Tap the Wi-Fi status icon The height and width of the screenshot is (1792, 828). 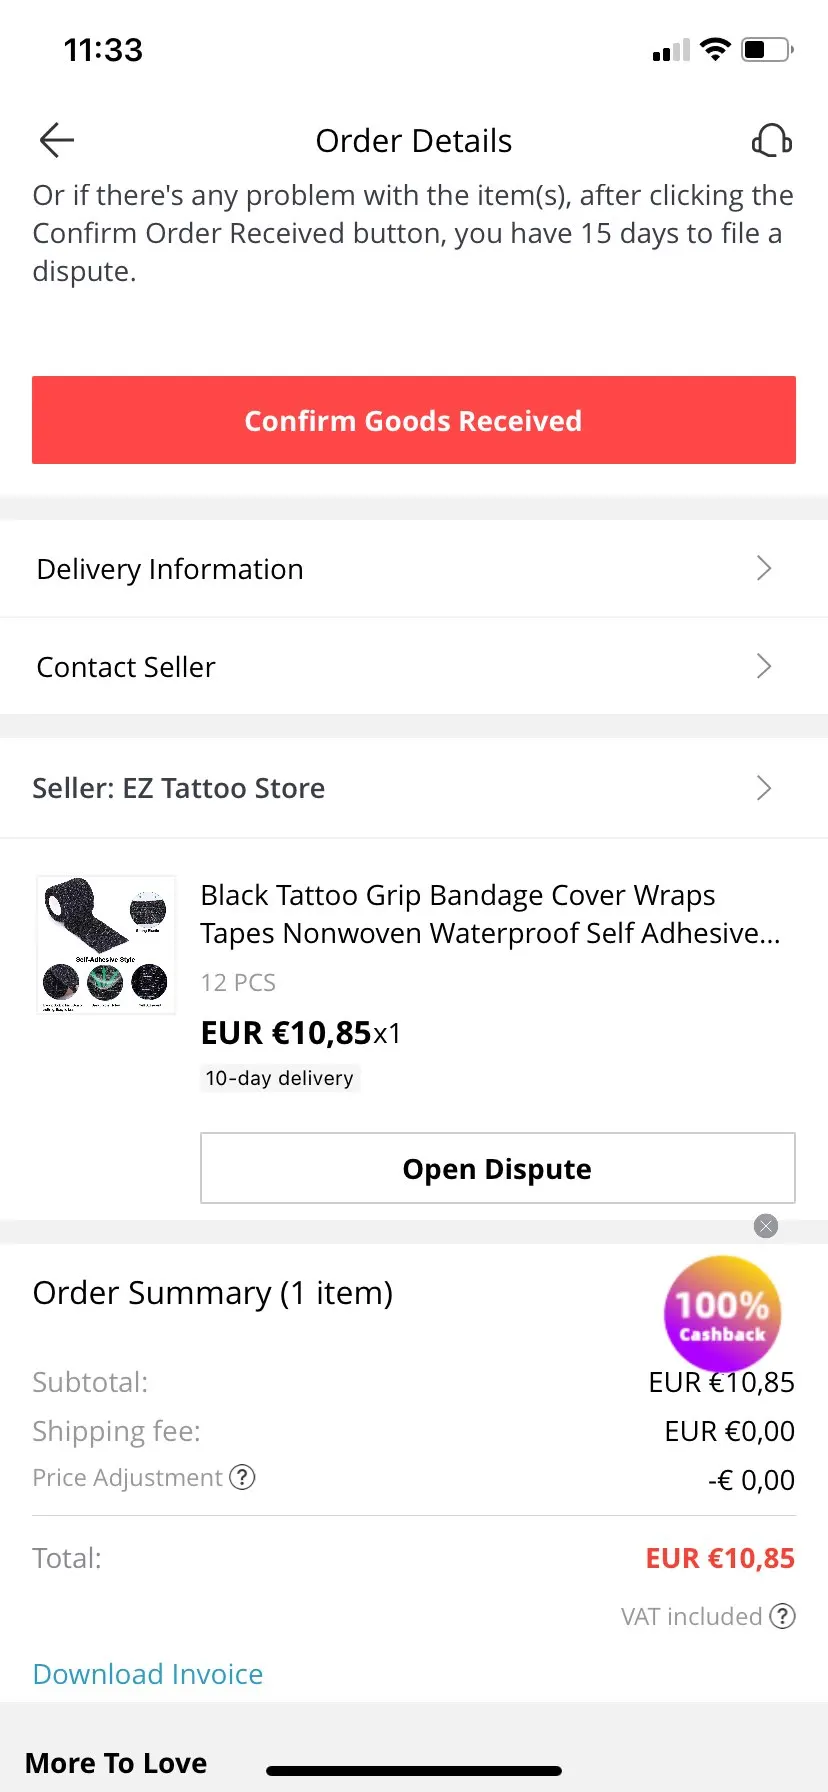tap(715, 49)
